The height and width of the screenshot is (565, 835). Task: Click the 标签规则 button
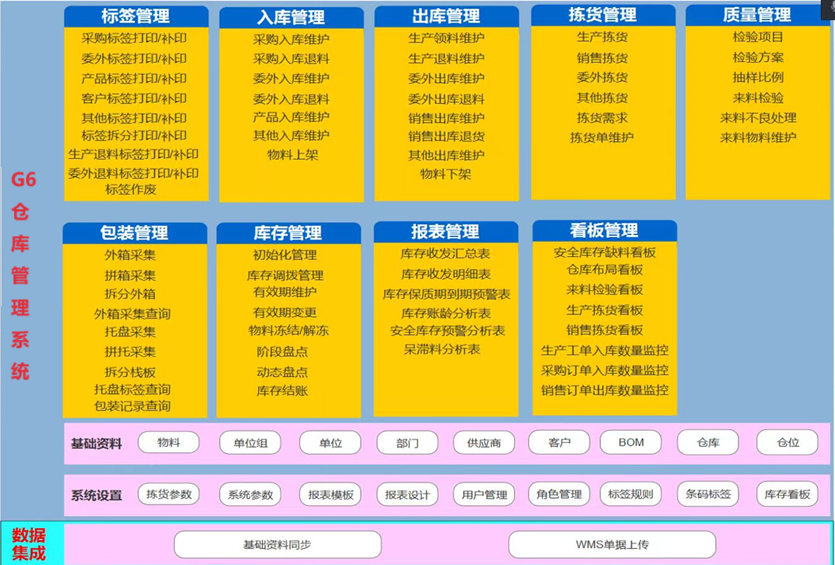(x=631, y=494)
